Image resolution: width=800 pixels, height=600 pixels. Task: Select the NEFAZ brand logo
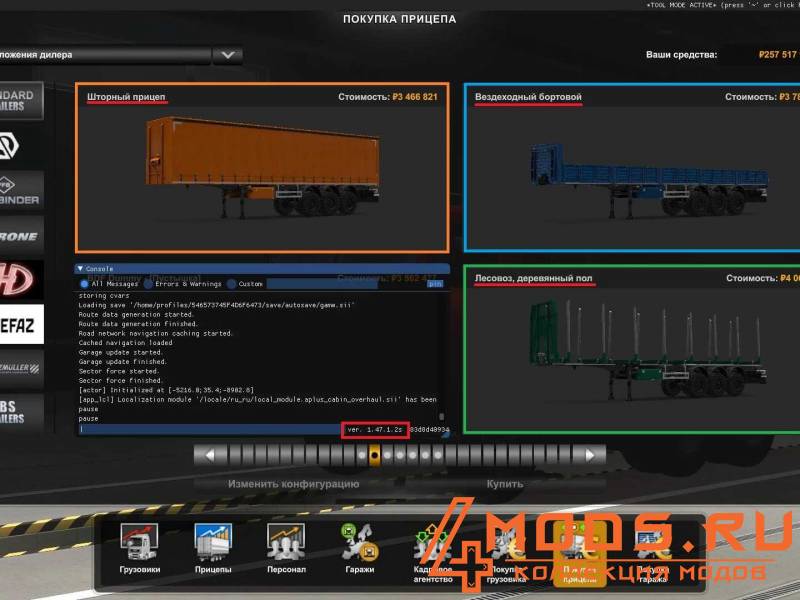(x=20, y=324)
